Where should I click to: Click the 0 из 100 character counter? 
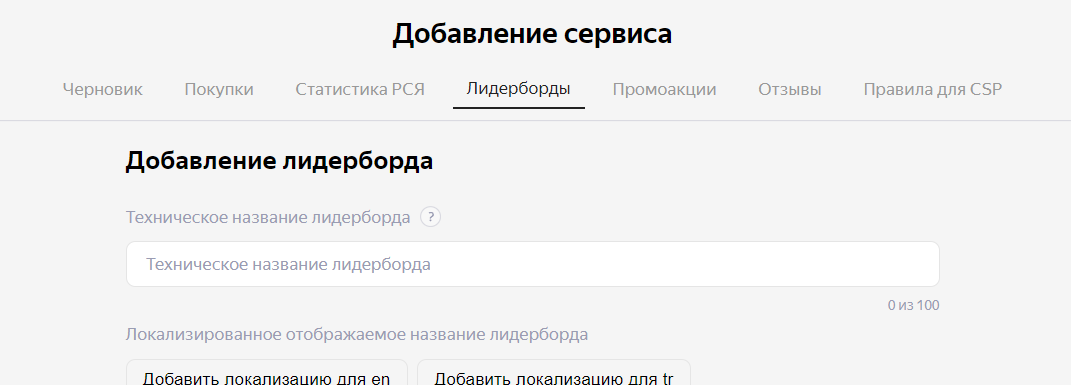tap(913, 305)
